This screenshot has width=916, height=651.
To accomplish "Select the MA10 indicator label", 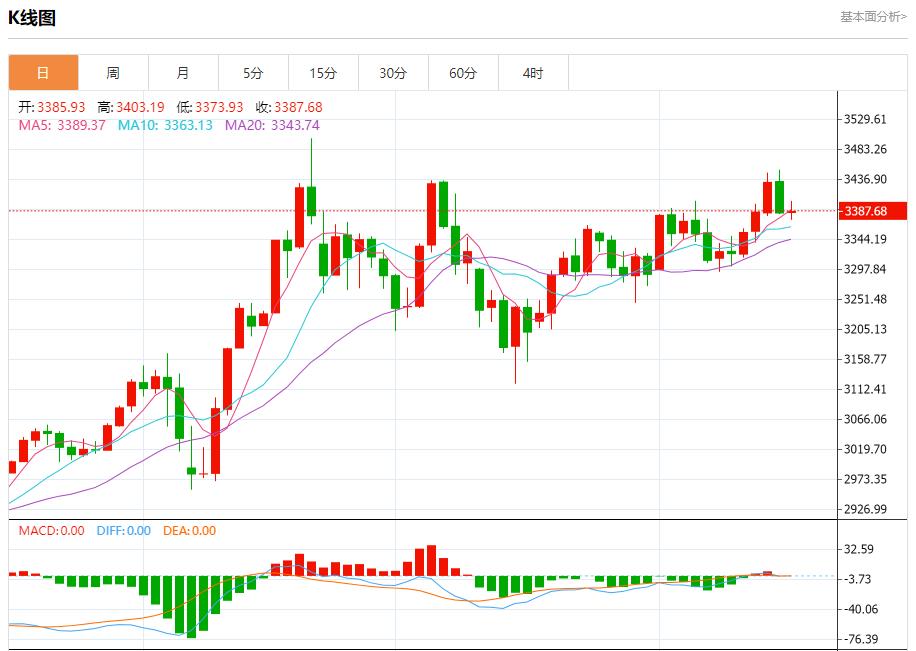I will [165, 125].
